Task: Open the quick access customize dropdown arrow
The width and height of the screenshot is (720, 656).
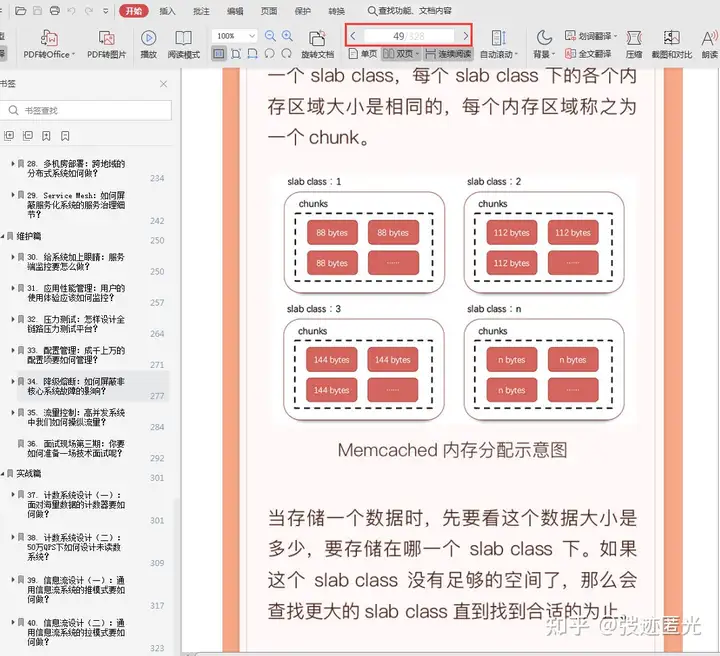Action: click(x=106, y=11)
